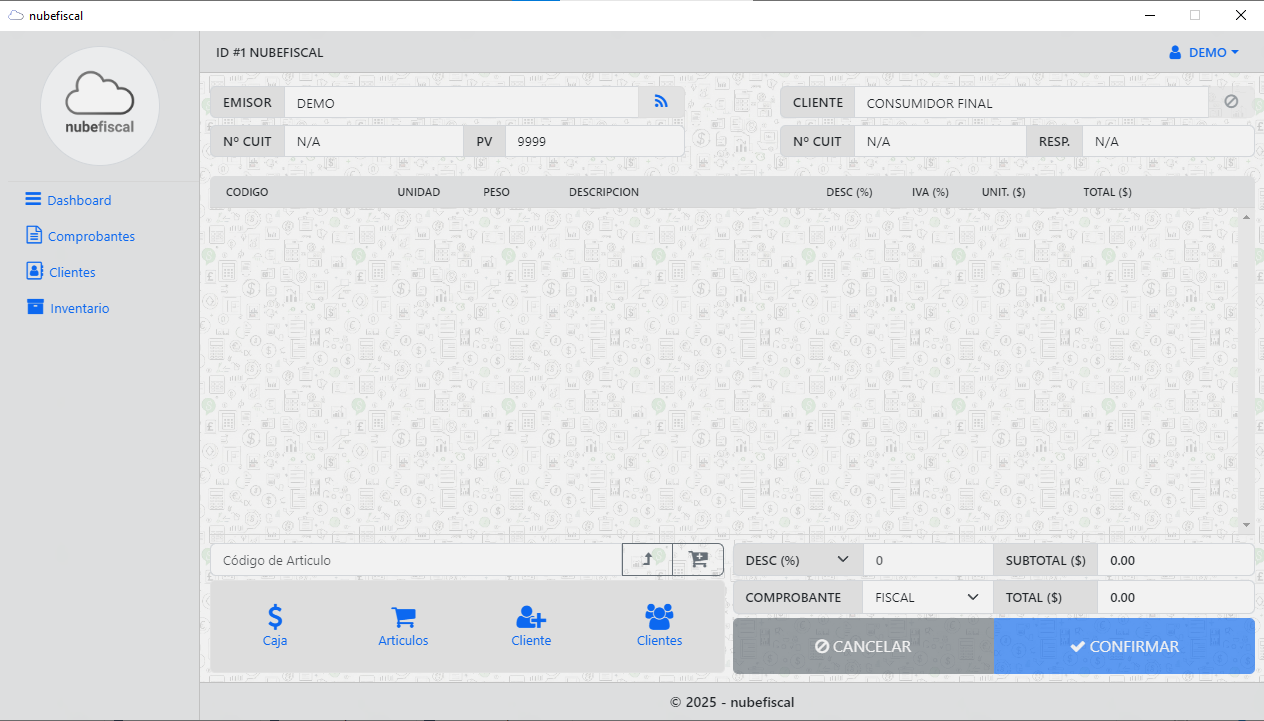Click the items list scrollbar down arrow

[1246, 525]
